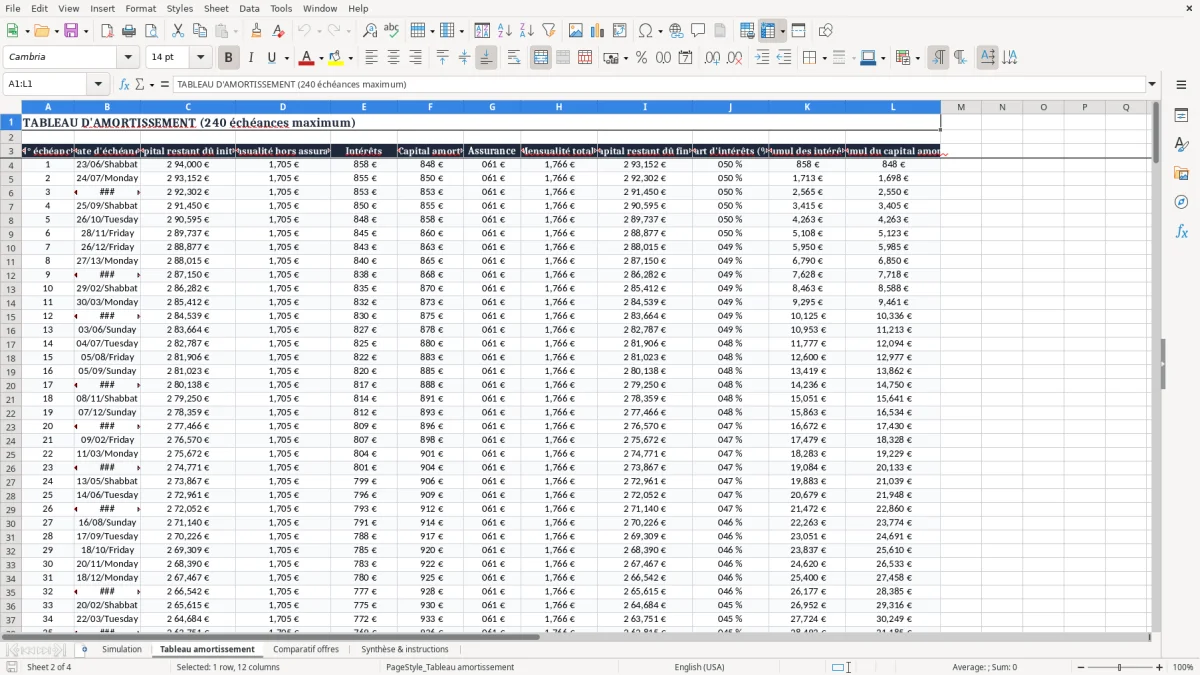
Task: Open the font name dropdown
Action: pyautogui.click(x=128, y=58)
